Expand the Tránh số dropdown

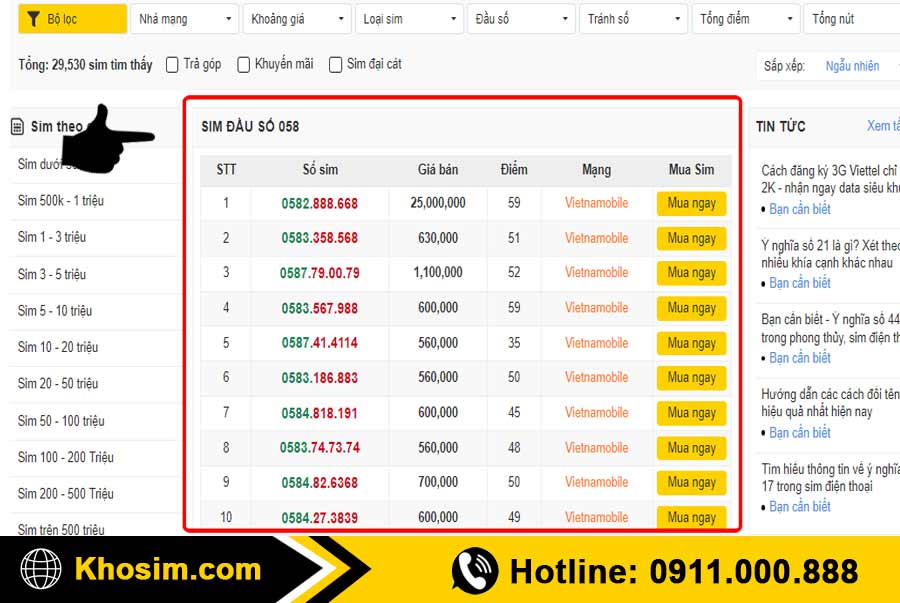pos(633,18)
